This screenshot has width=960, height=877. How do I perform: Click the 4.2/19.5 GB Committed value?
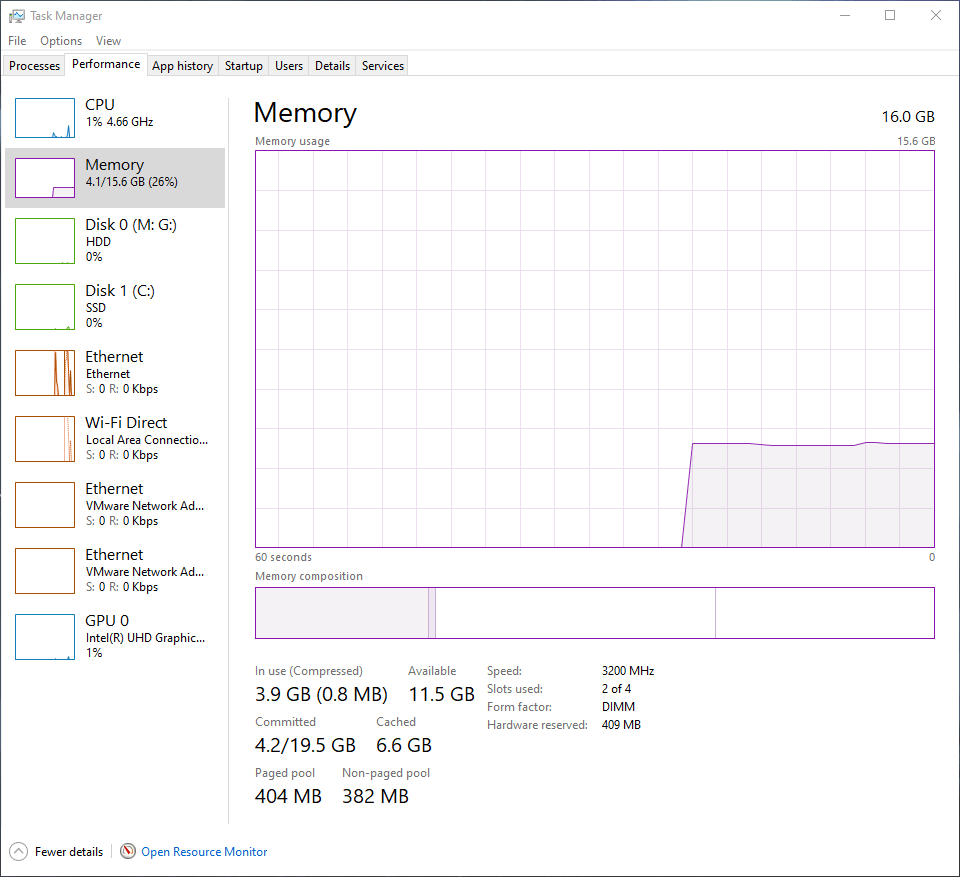click(x=305, y=745)
